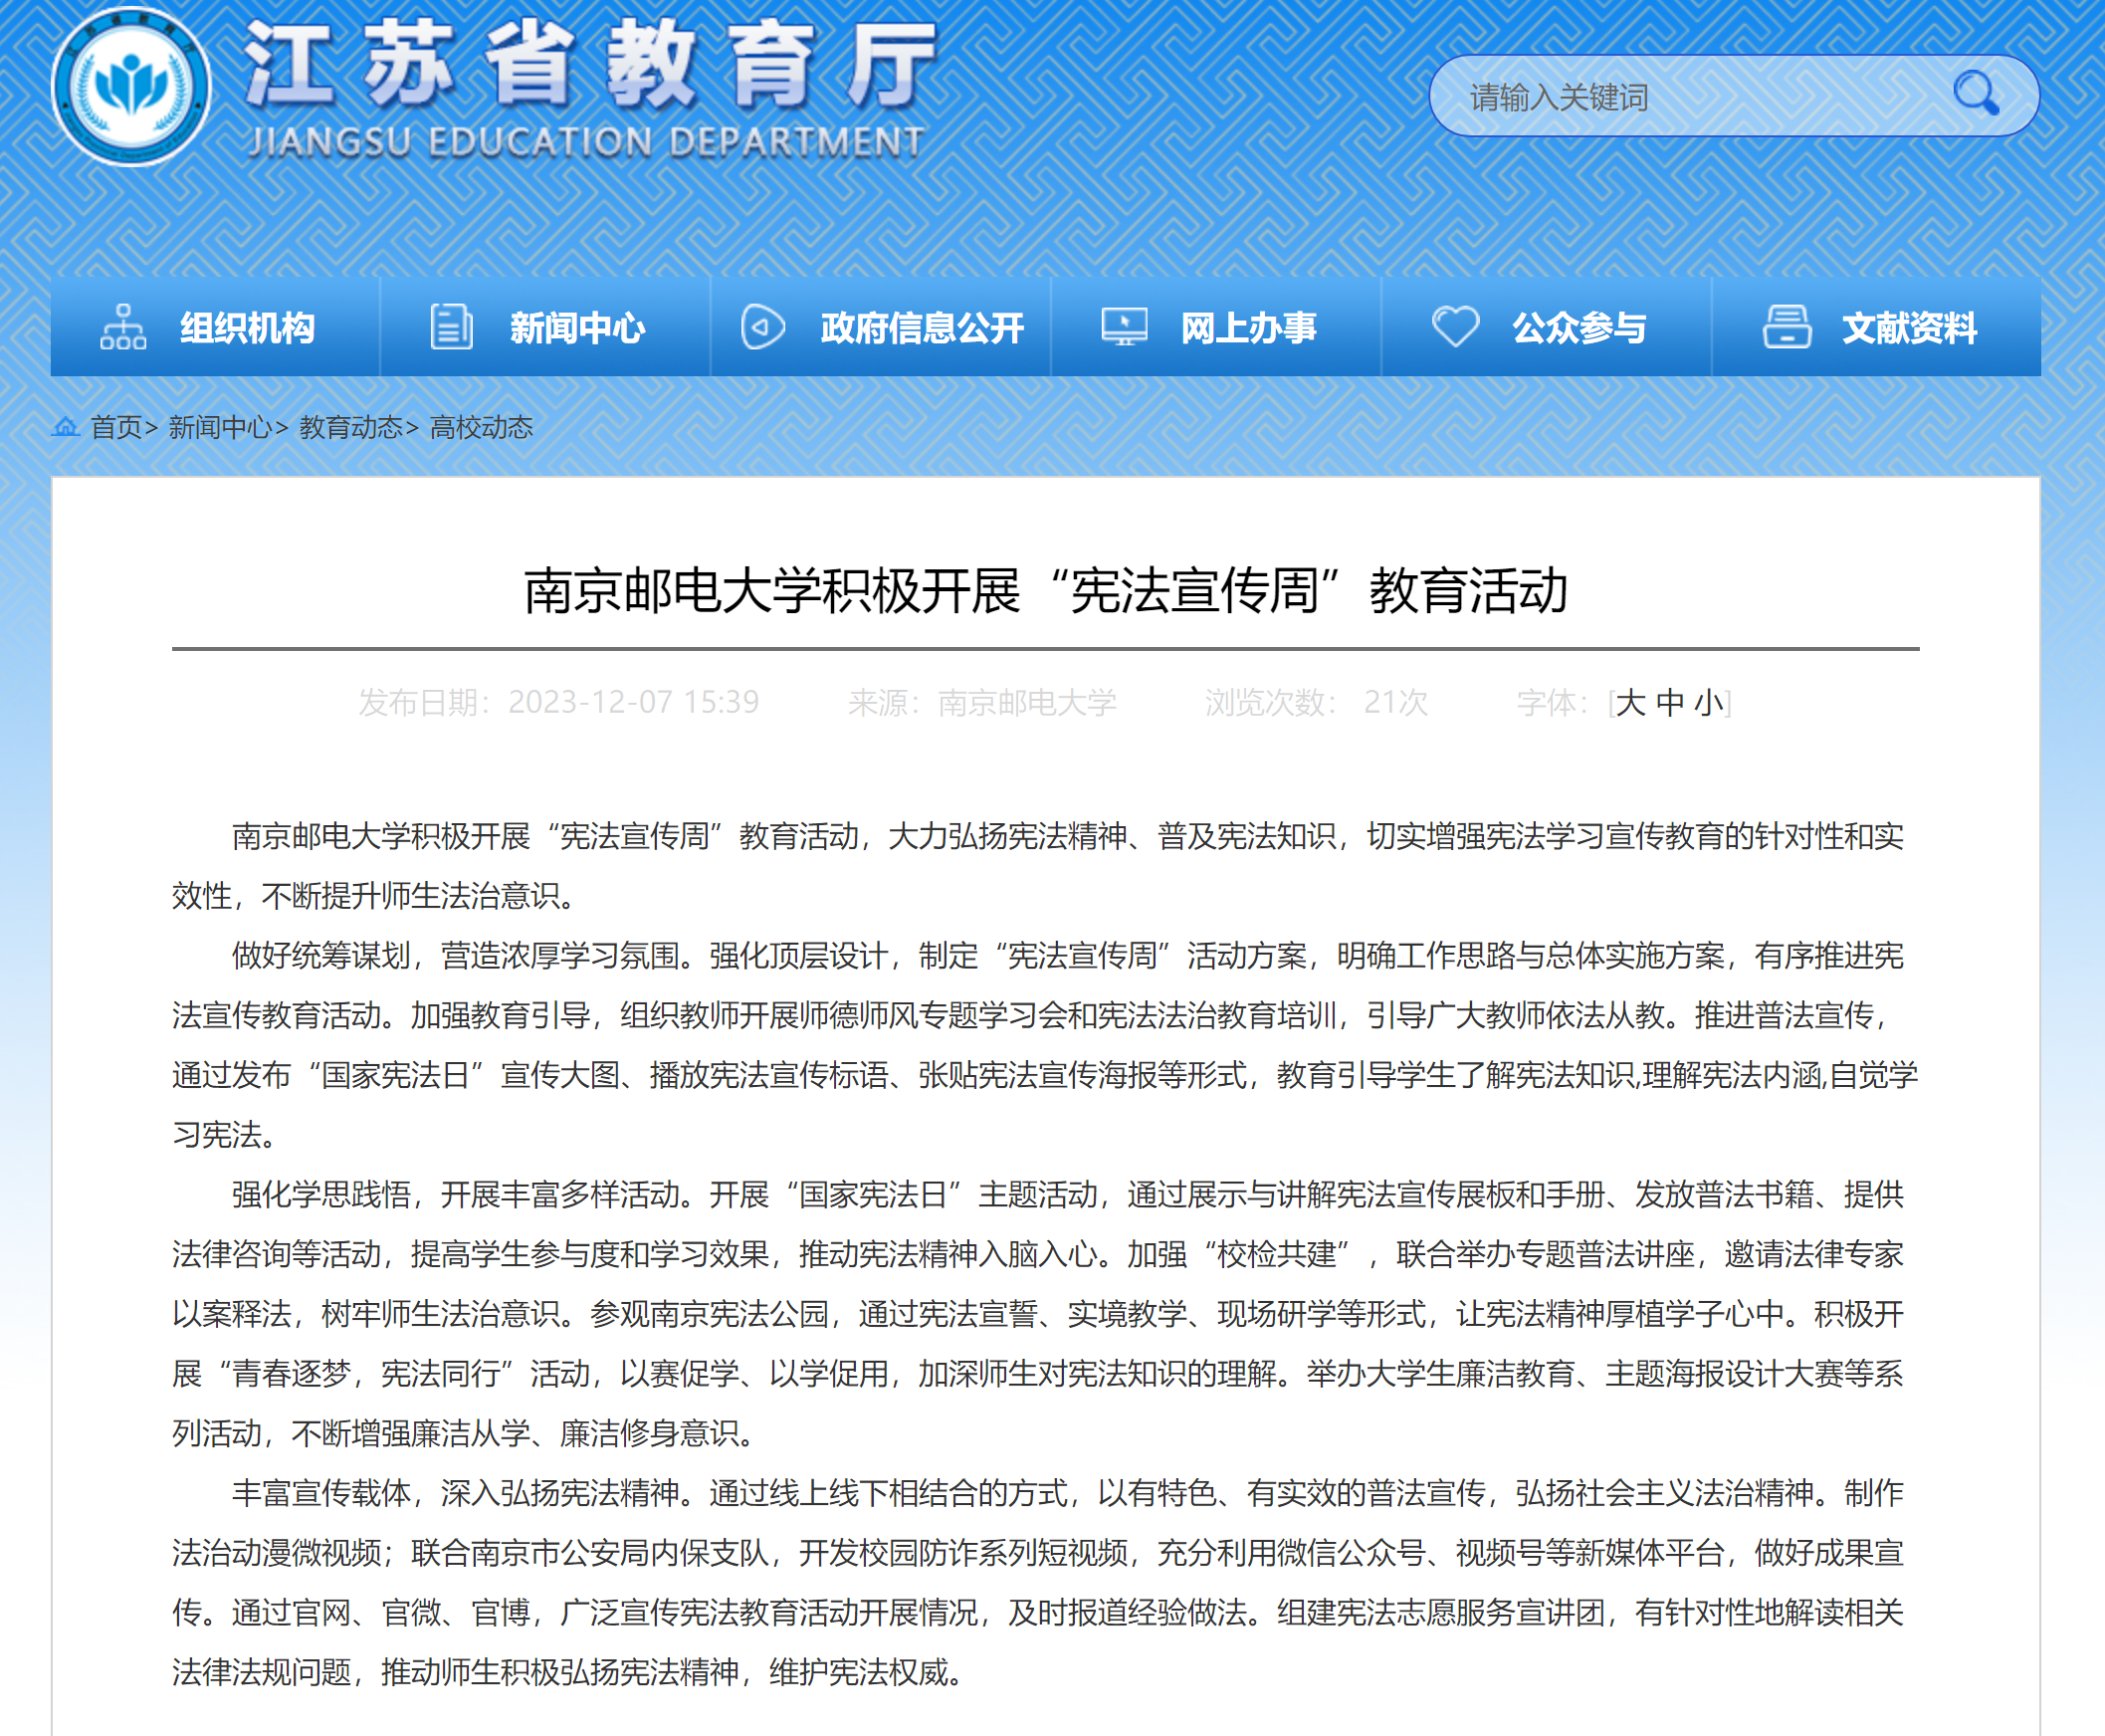
Task: Click the document icon beside 新闻中心
Action: (x=451, y=327)
